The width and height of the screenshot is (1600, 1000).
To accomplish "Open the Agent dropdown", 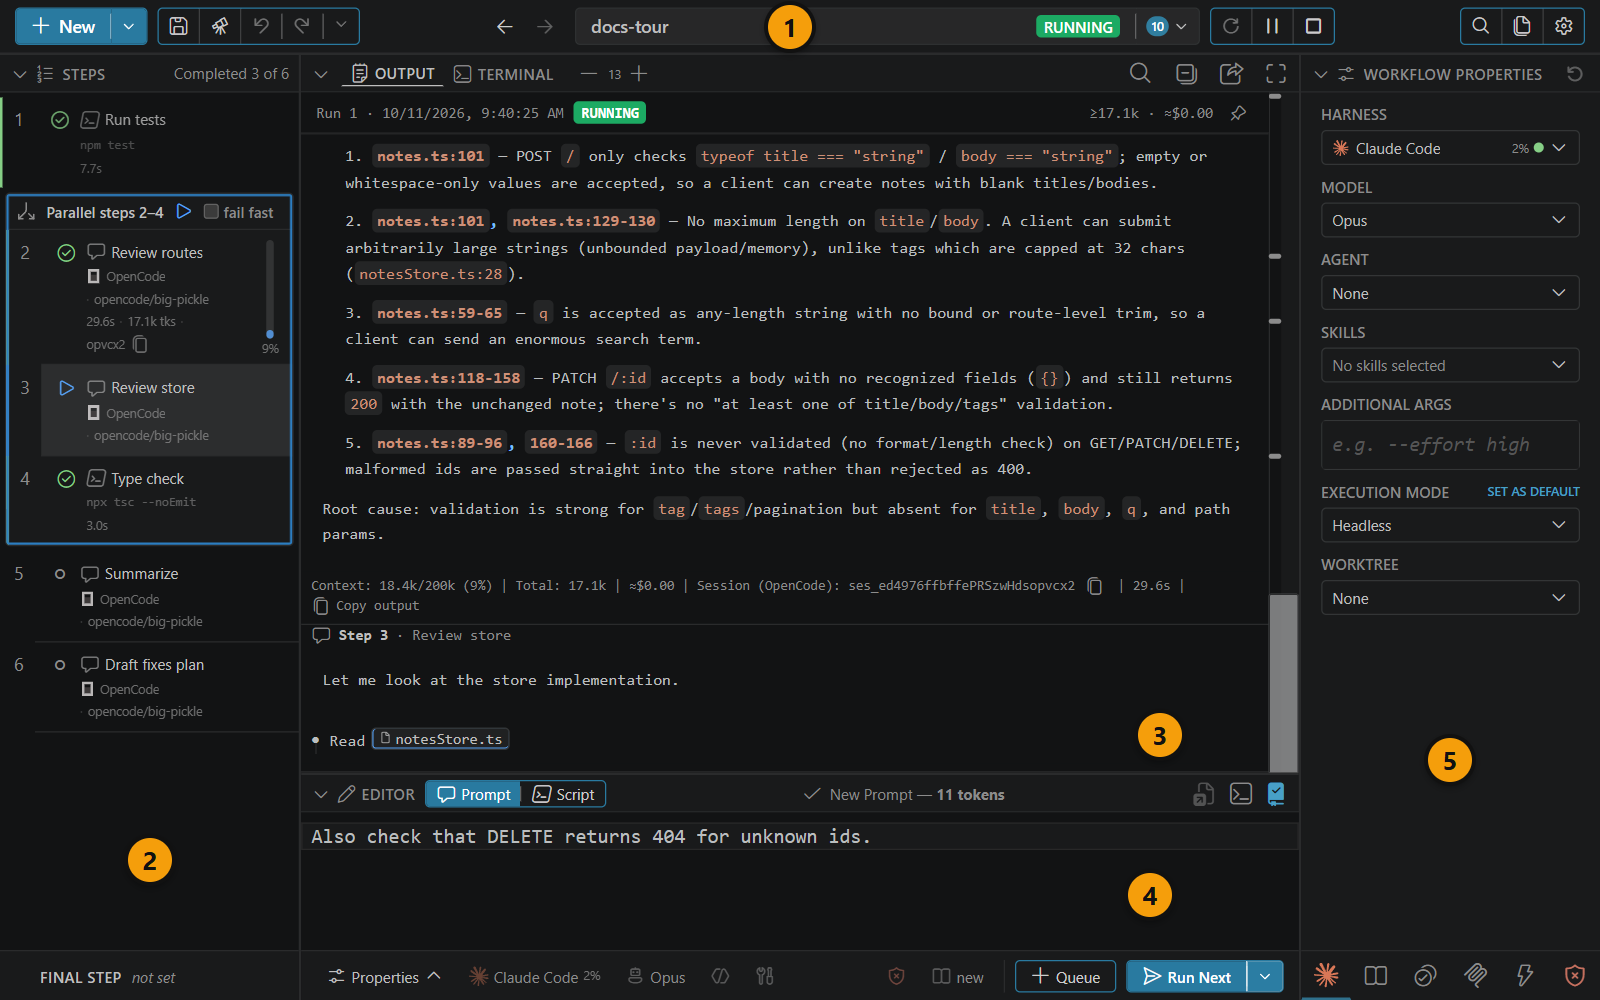I will pos(1450,293).
